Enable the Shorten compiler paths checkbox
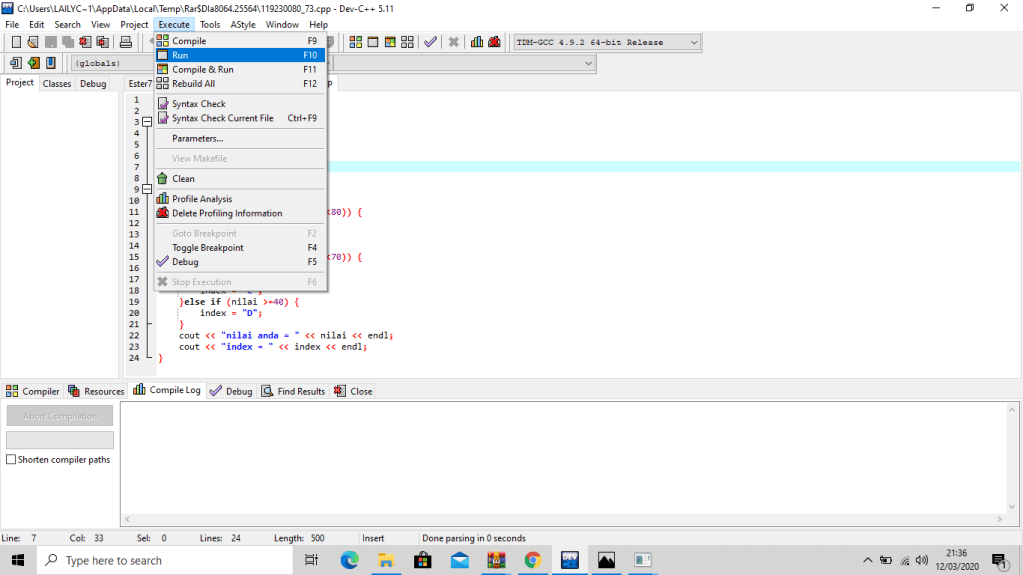This screenshot has height=575, width=1023. point(11,460)
